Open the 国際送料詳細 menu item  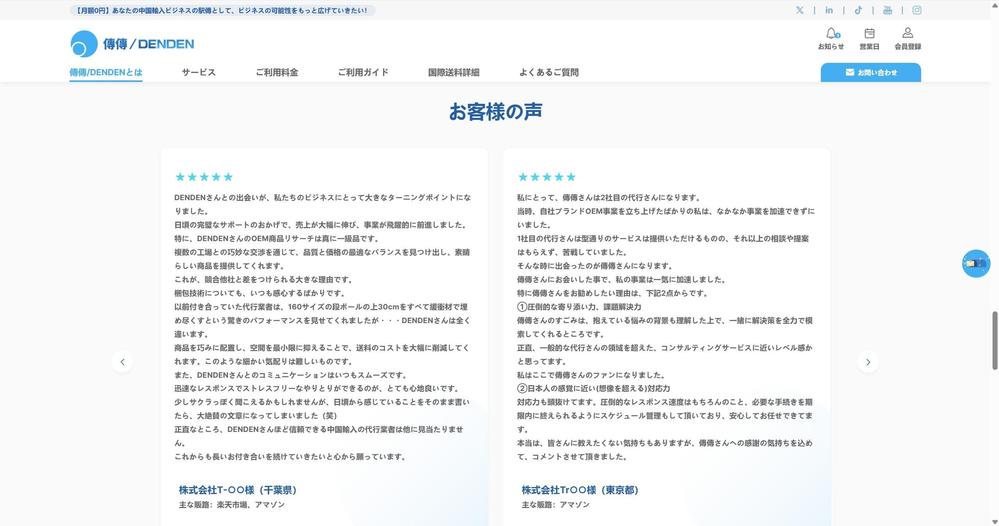(454, 73)
